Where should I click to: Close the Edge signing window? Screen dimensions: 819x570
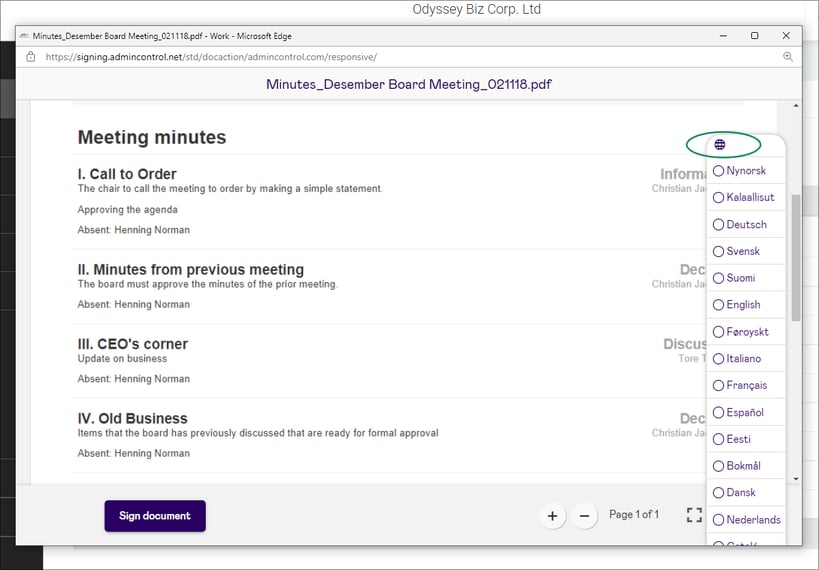pyautogui.click(x=786, y=36)
